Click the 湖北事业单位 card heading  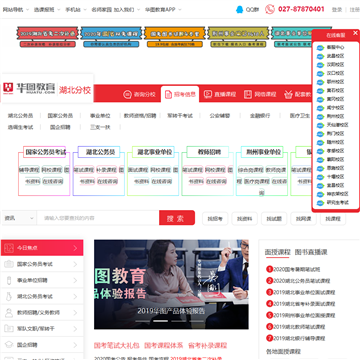click(x=155, y=152)
